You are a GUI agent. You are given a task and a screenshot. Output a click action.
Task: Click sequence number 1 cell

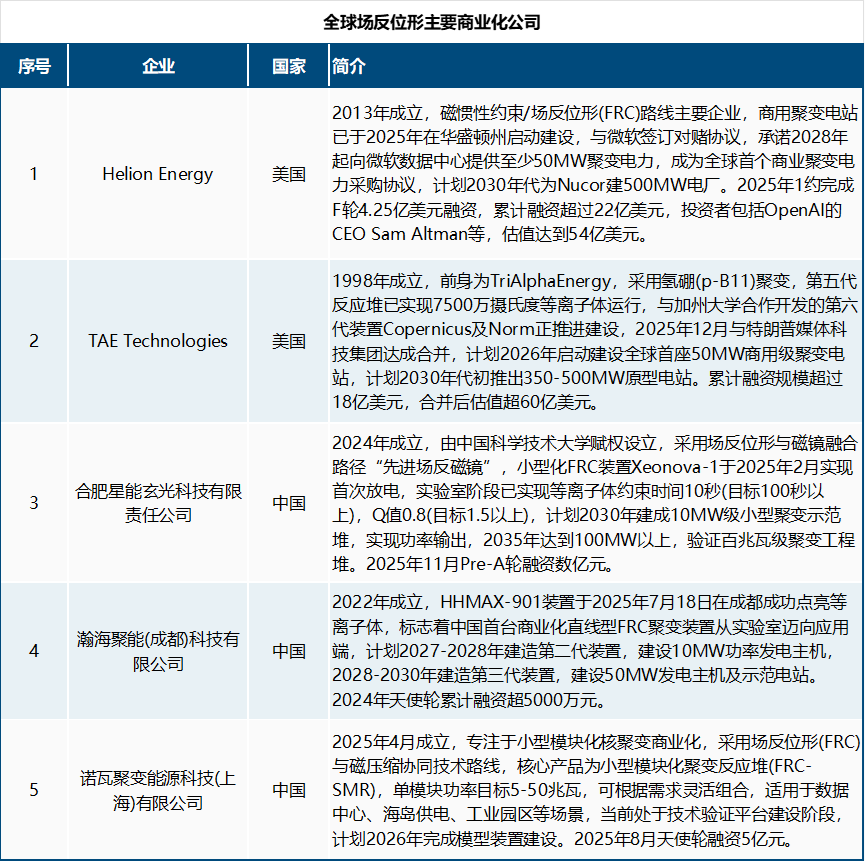(x=34, y=174)
